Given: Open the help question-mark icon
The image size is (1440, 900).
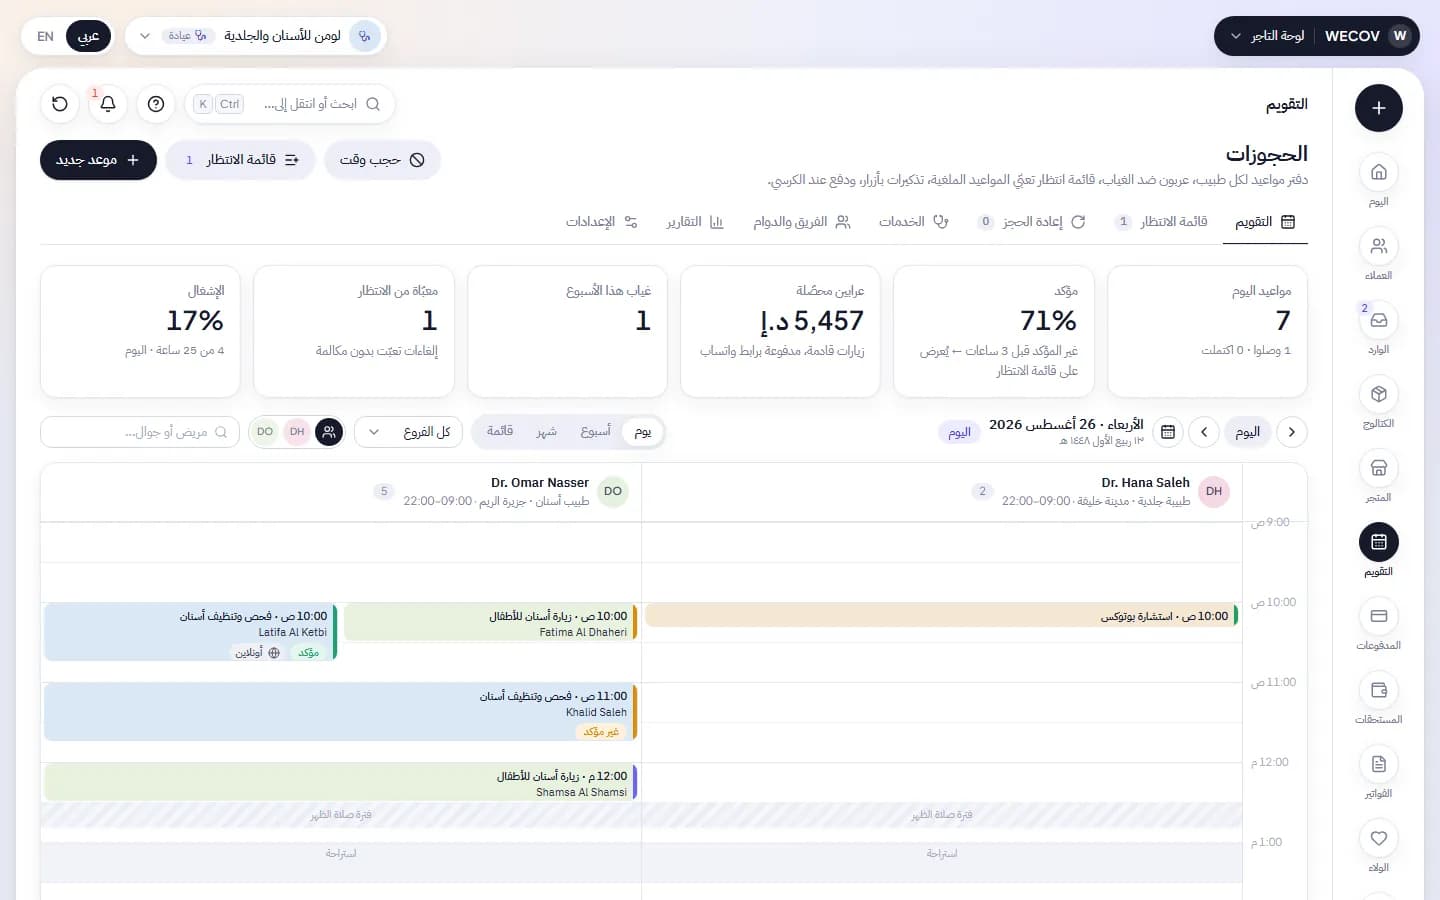Looking at the screenshot, I should pyautogui.click(x=156, y=104).
